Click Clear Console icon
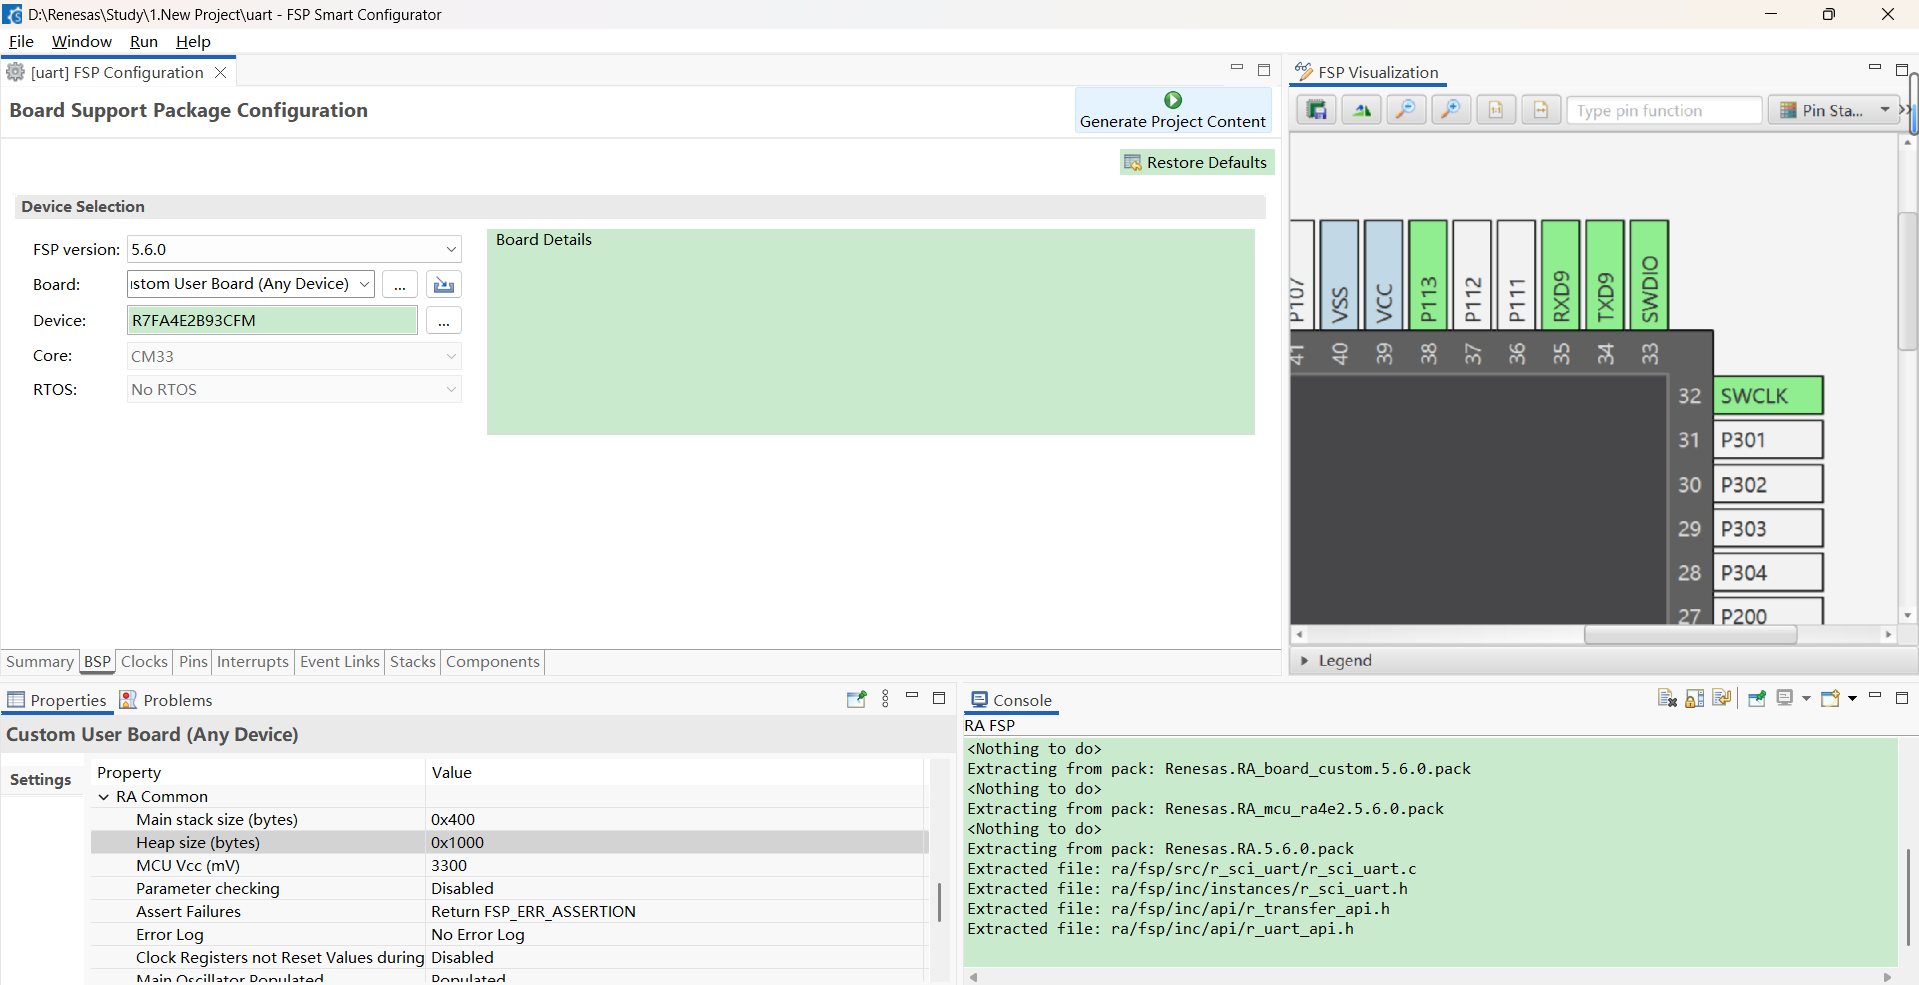 [x=1667, y=698]
